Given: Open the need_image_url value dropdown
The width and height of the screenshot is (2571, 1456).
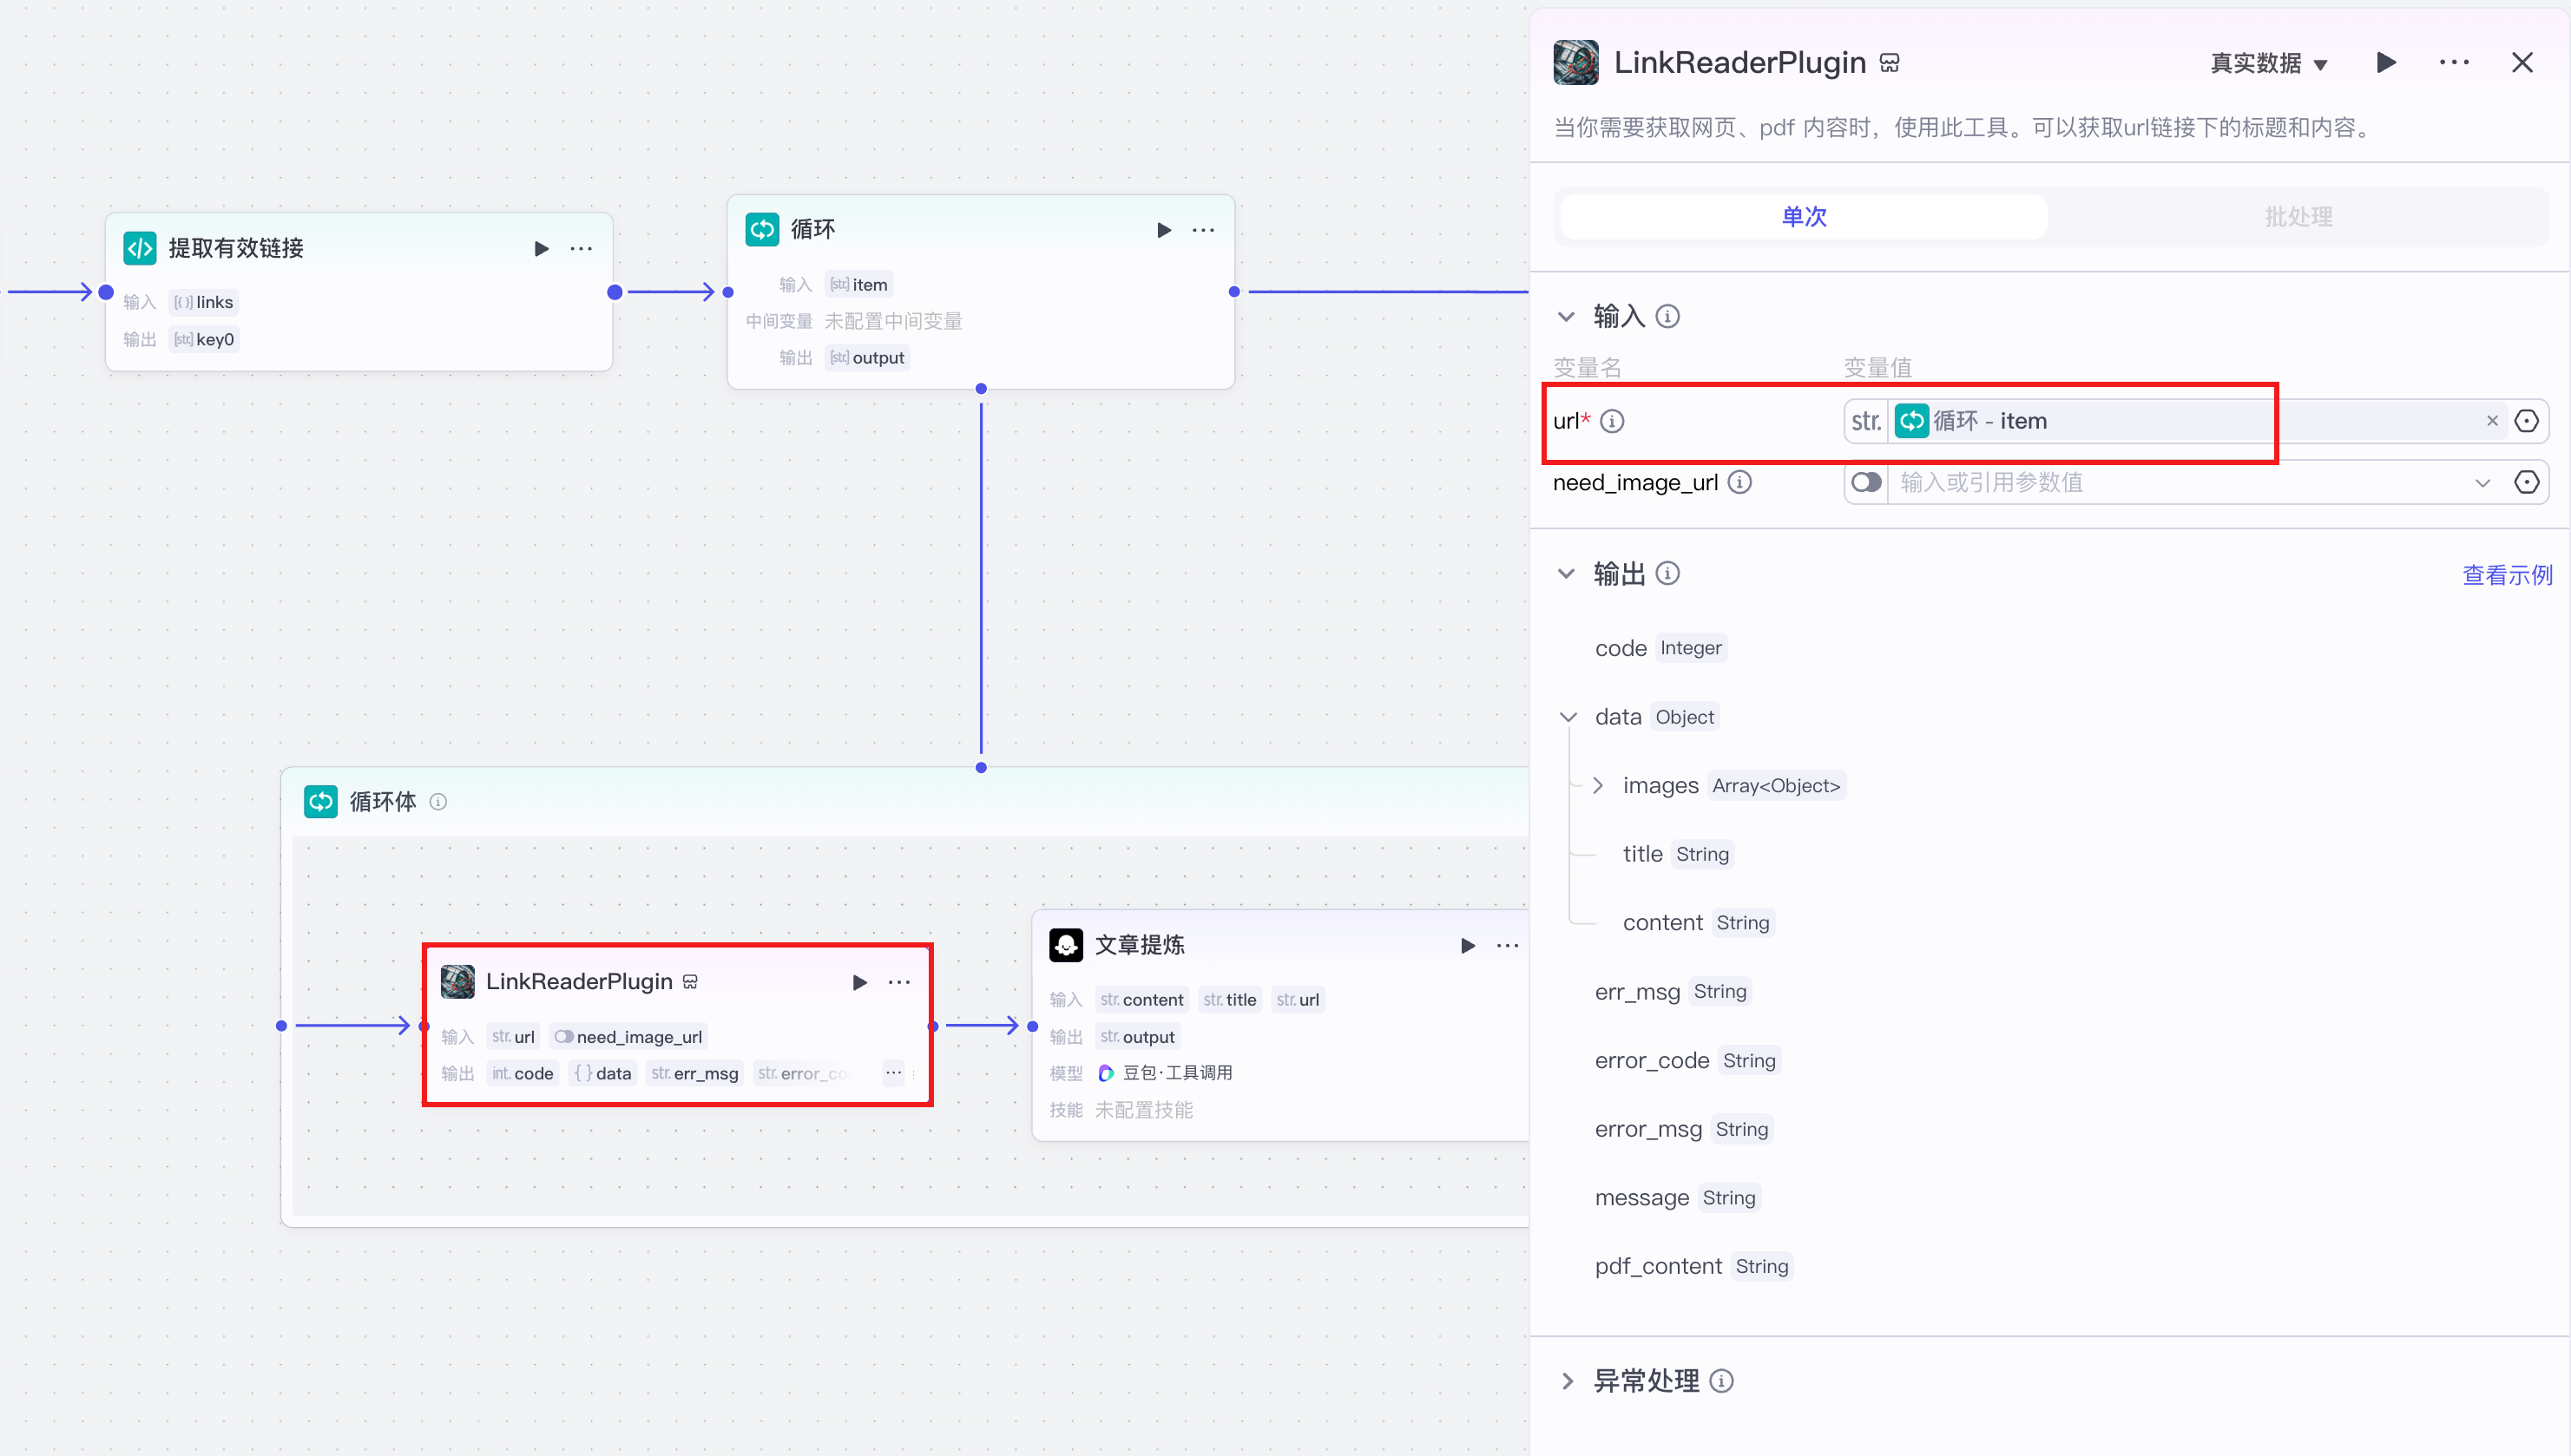Looking at the screenshot, I should [x=2482, y=483].
